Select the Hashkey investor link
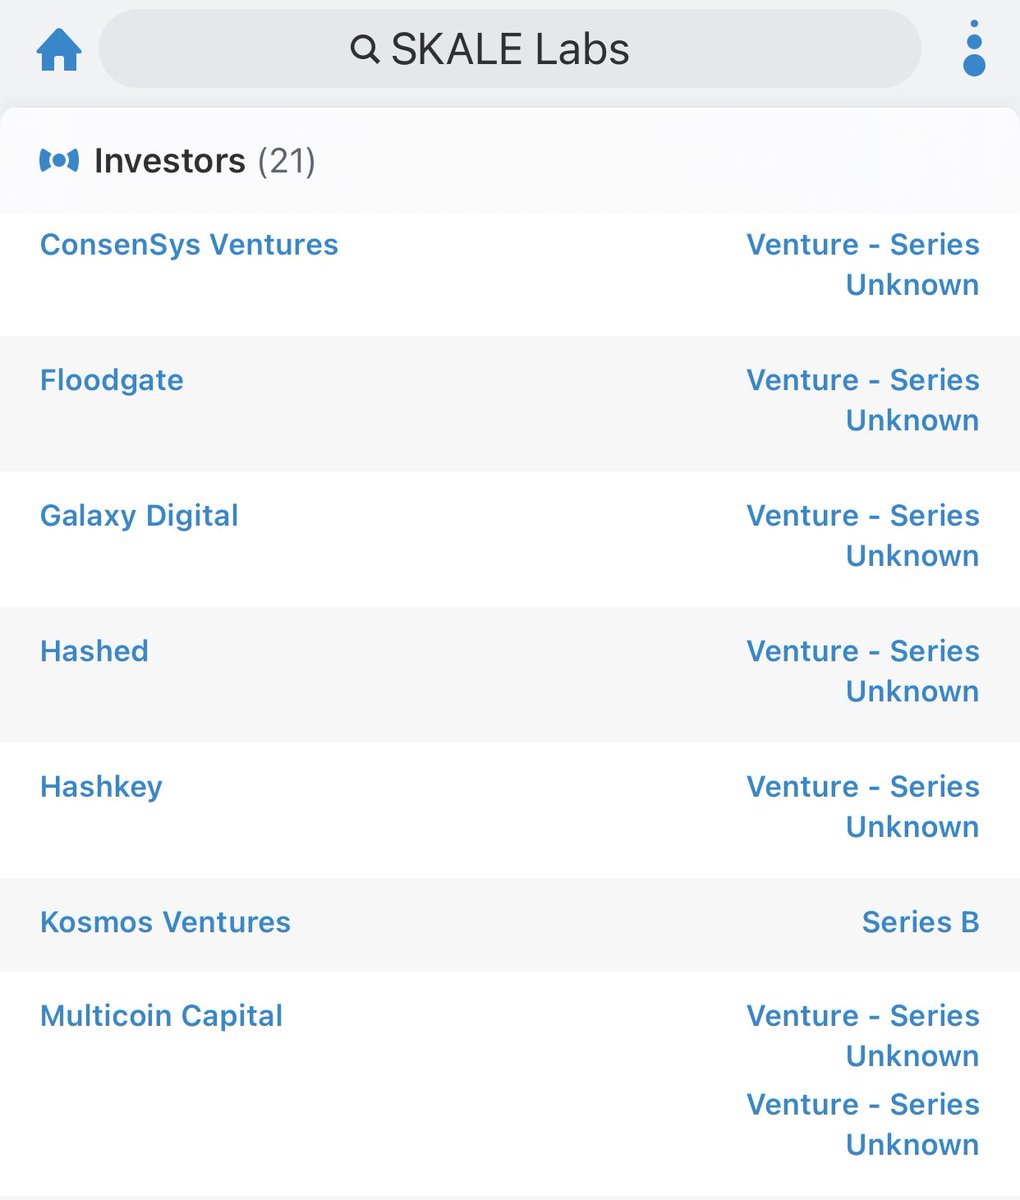 click(x=101, y=787)
